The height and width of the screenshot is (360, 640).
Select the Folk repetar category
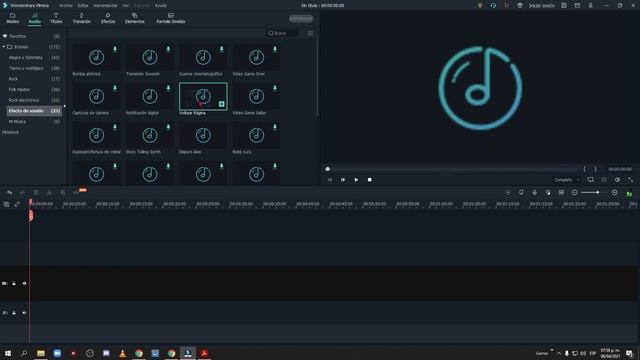19,89
